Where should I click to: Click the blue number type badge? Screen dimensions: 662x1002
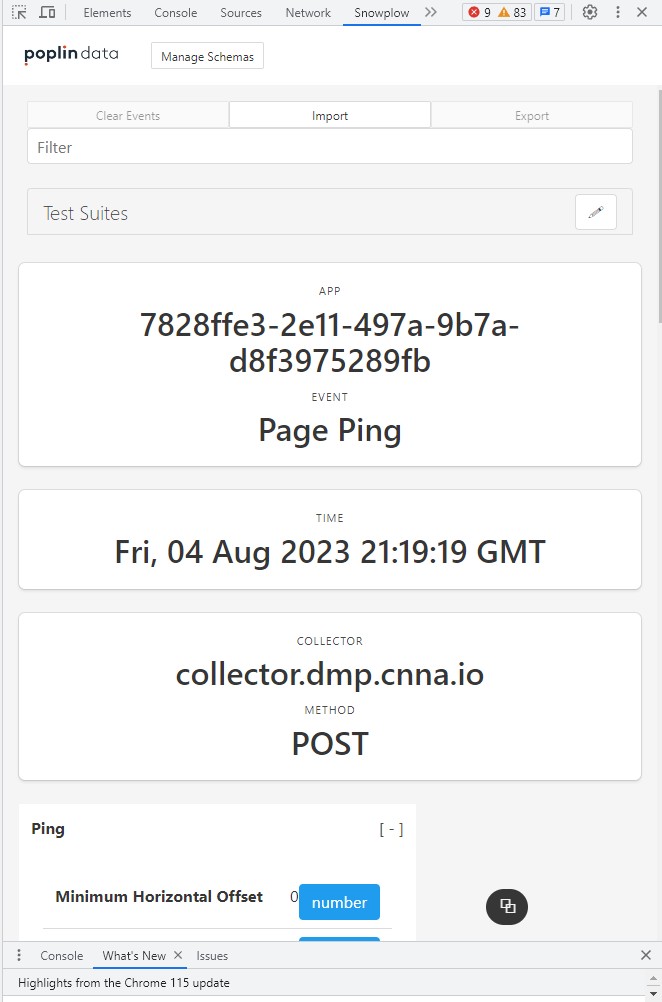(339, 902)
